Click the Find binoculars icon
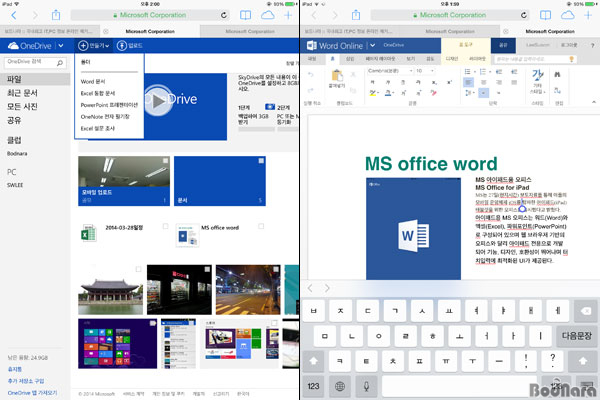Image resolution: width=600 pixels, height=400 pixels. (557, 75)
